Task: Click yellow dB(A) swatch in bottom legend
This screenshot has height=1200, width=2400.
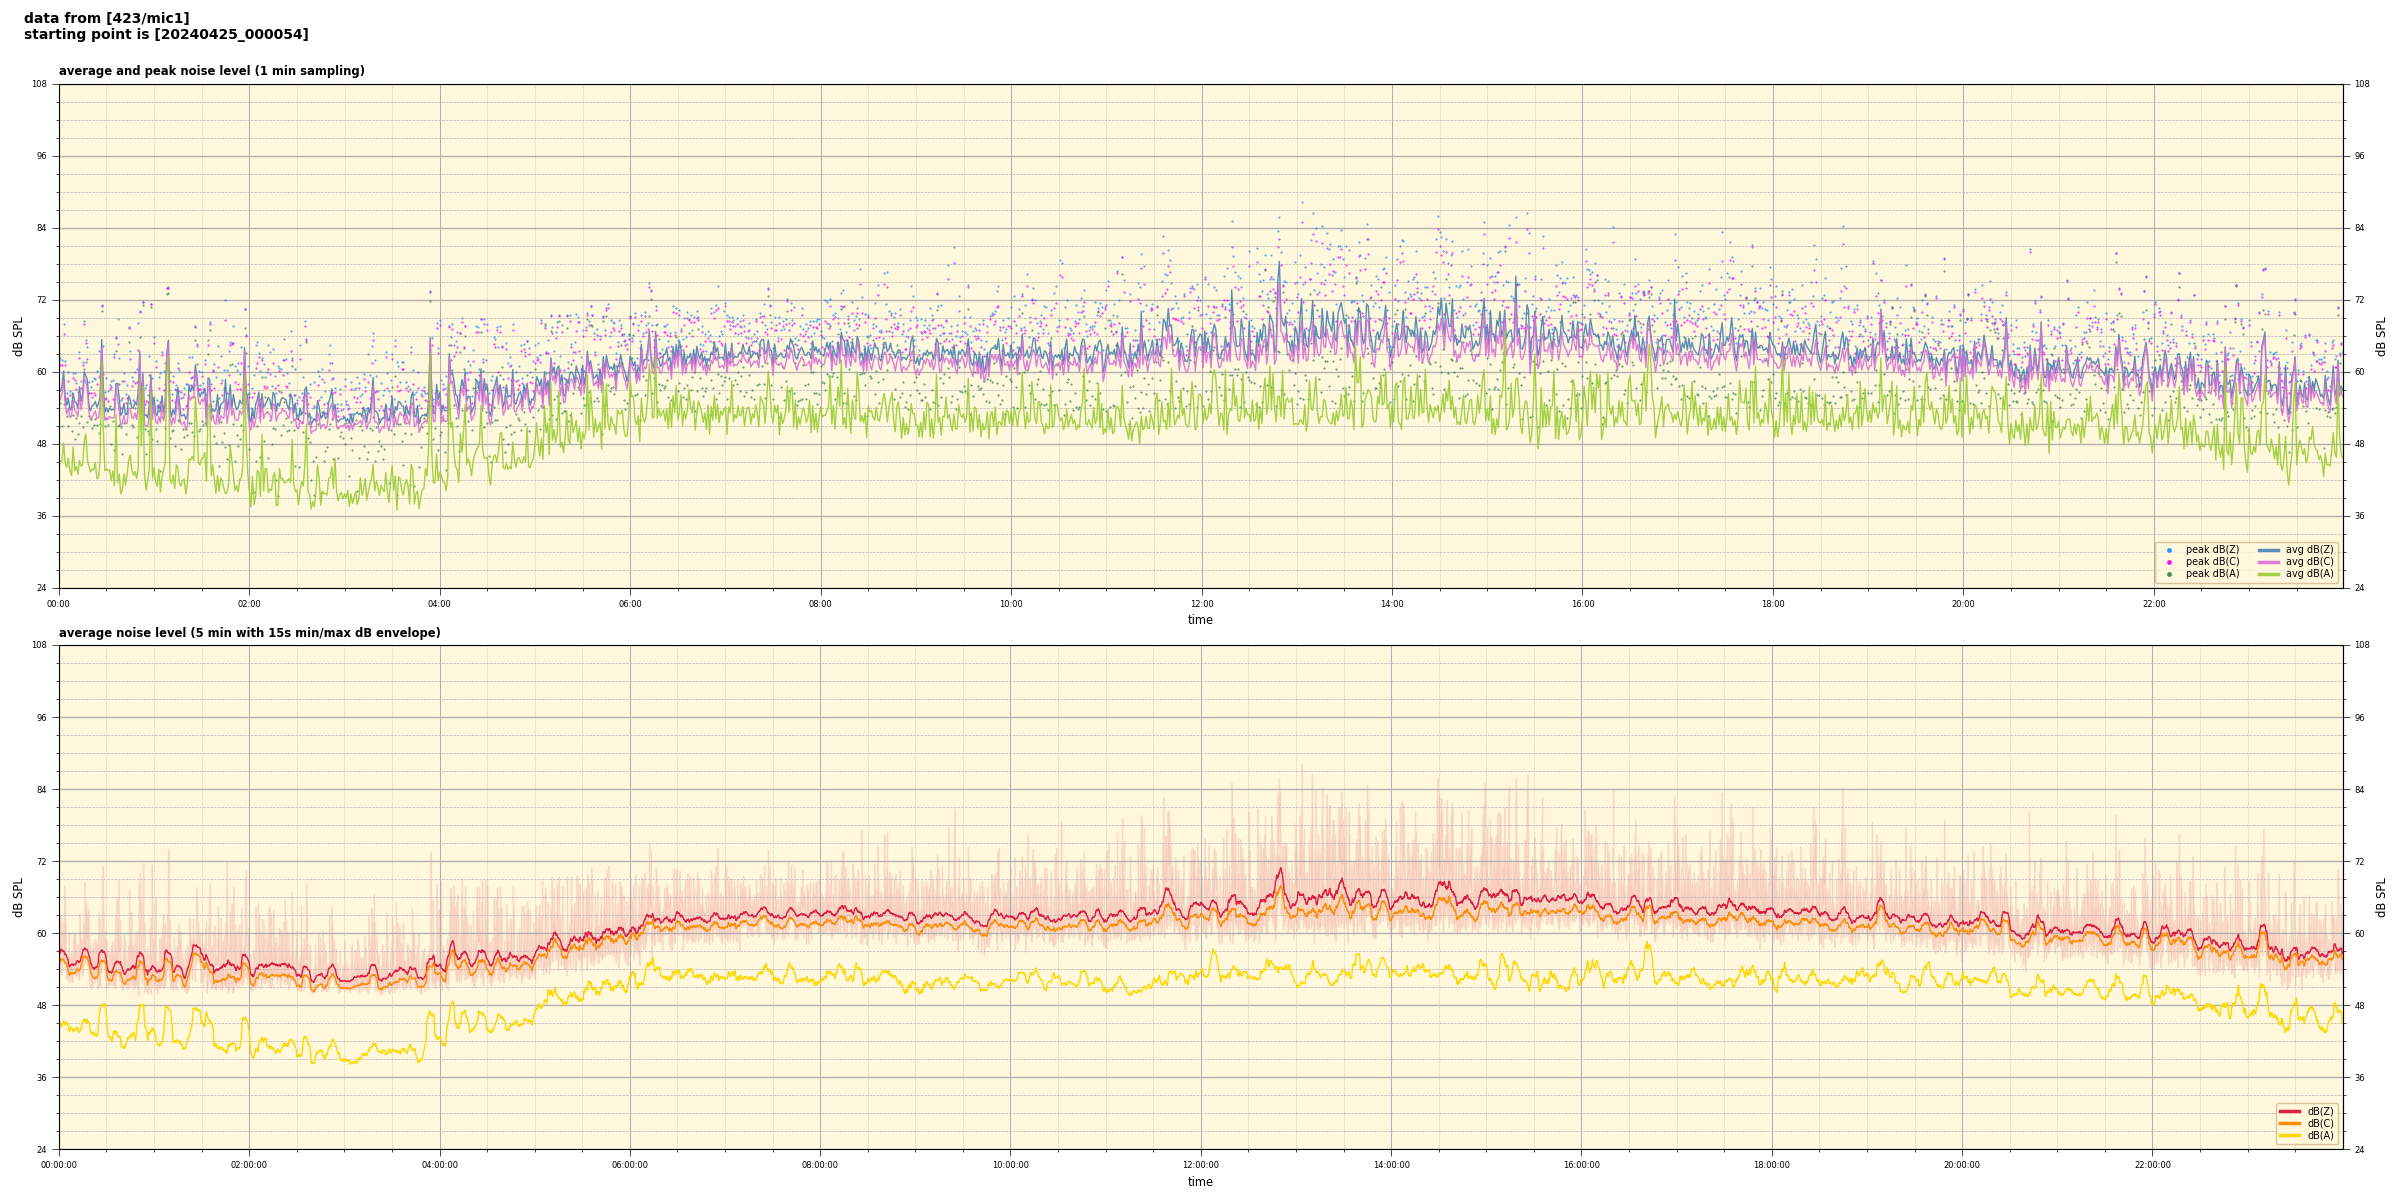Action: pos(2290,1135)
